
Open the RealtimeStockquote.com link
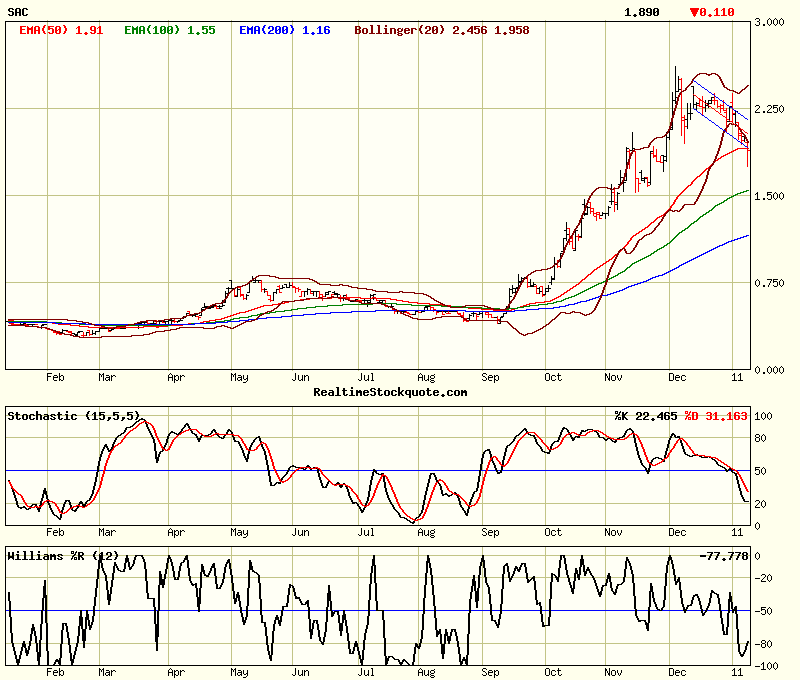tap(390, 392)
